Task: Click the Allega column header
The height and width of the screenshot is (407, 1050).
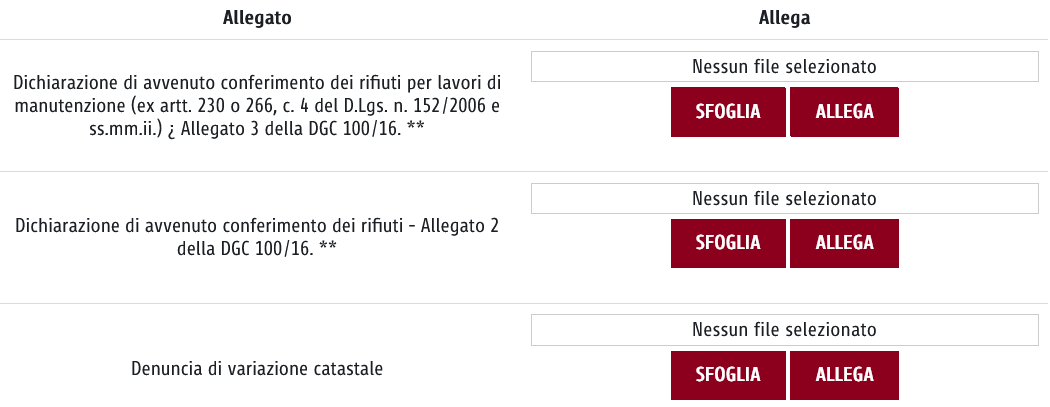Action: [x=784, y=18]
